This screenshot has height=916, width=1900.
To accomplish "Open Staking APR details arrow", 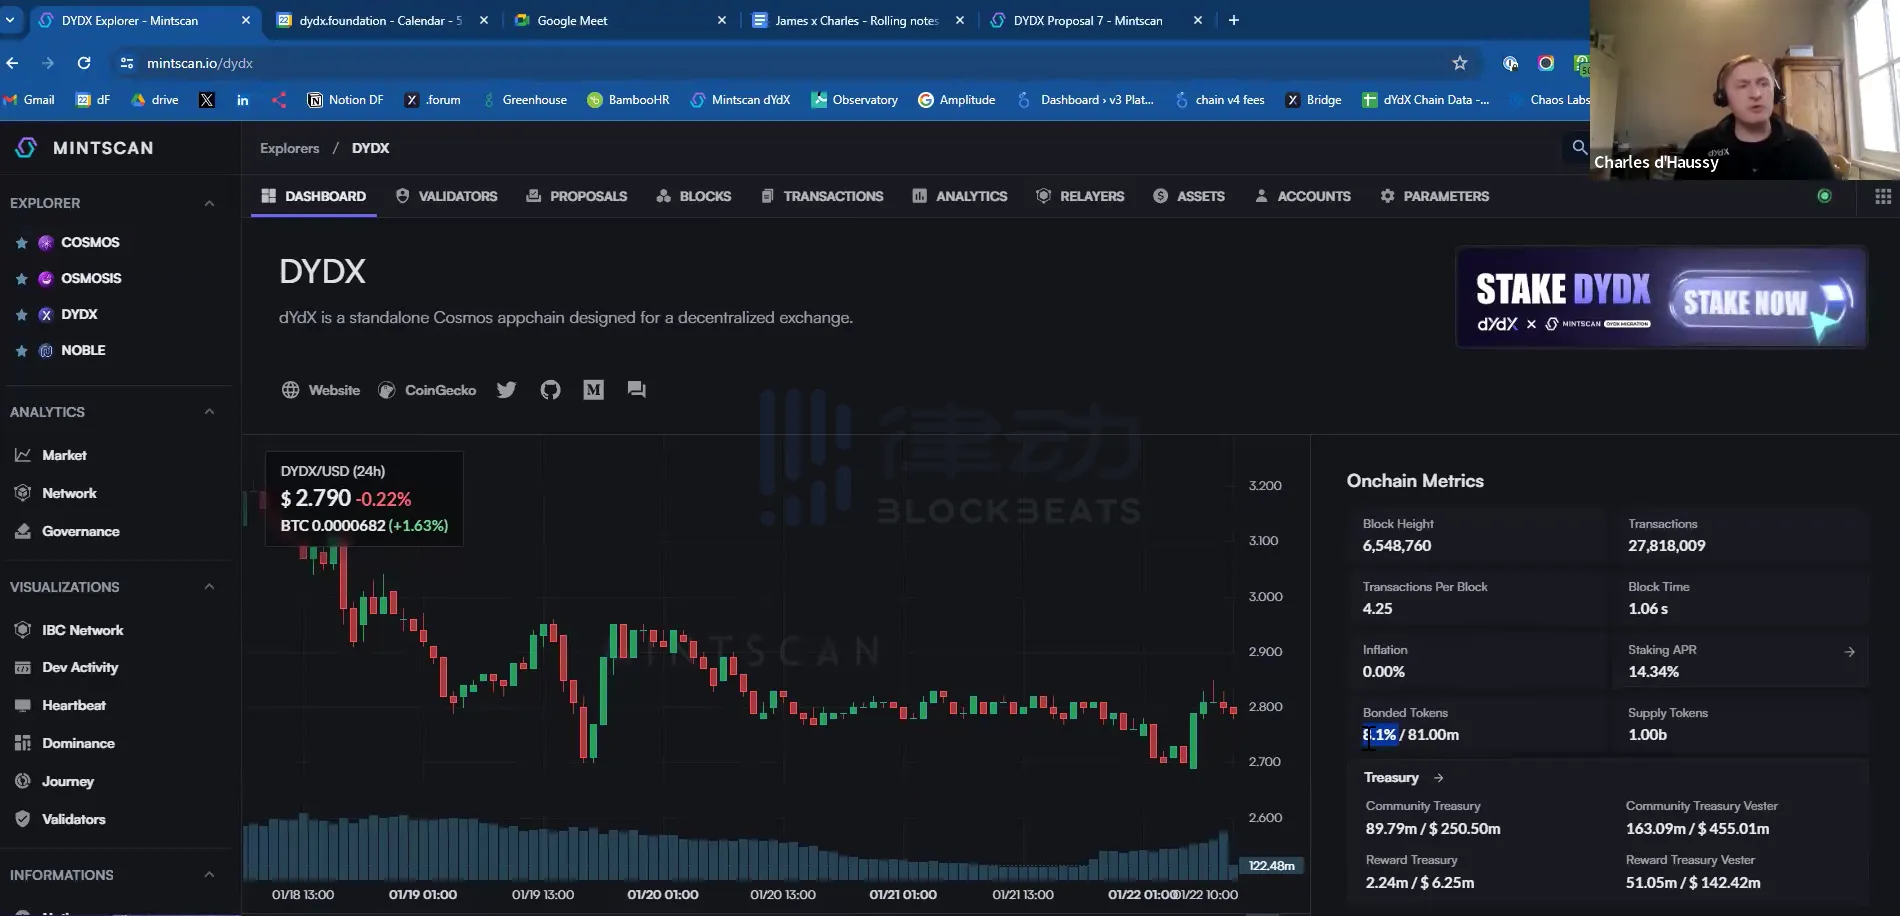I will pyautogui.click(x=1849, y=651).
